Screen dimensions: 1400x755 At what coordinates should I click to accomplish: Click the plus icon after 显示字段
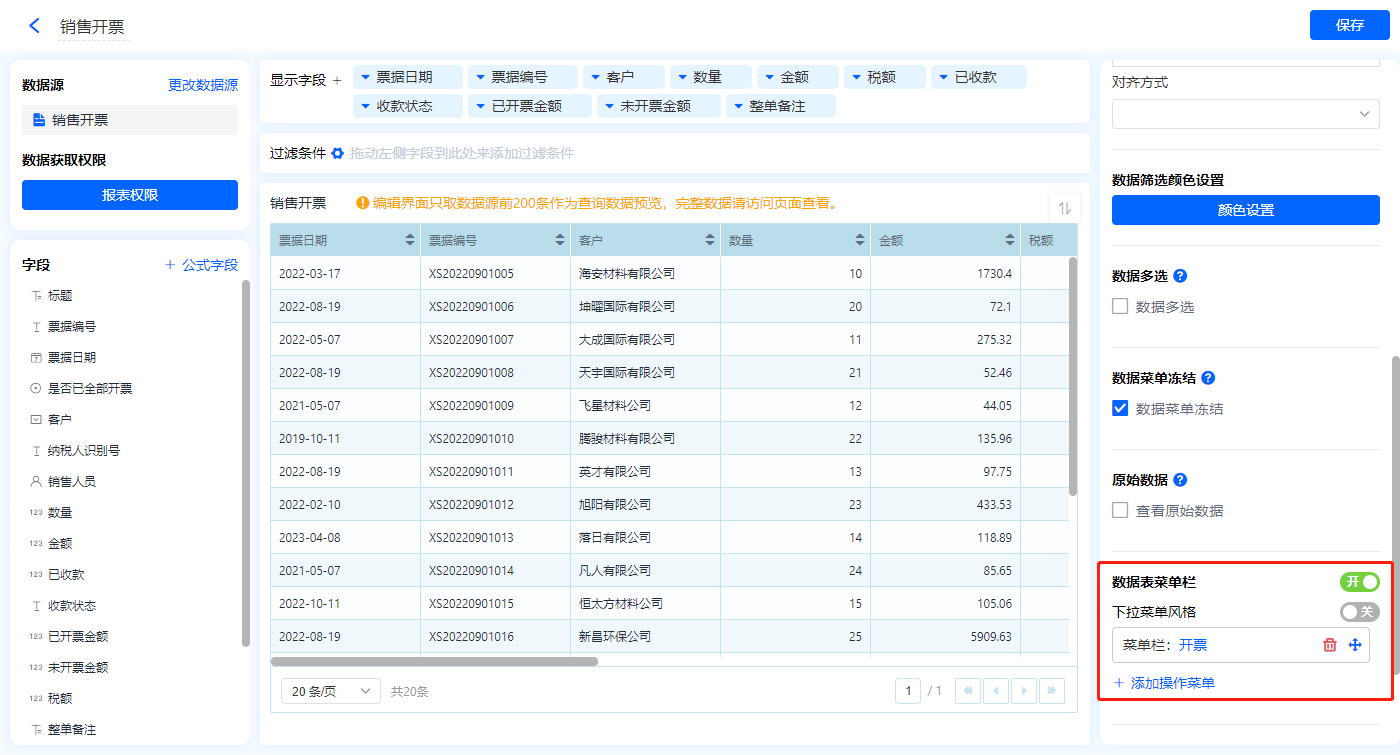337,80
